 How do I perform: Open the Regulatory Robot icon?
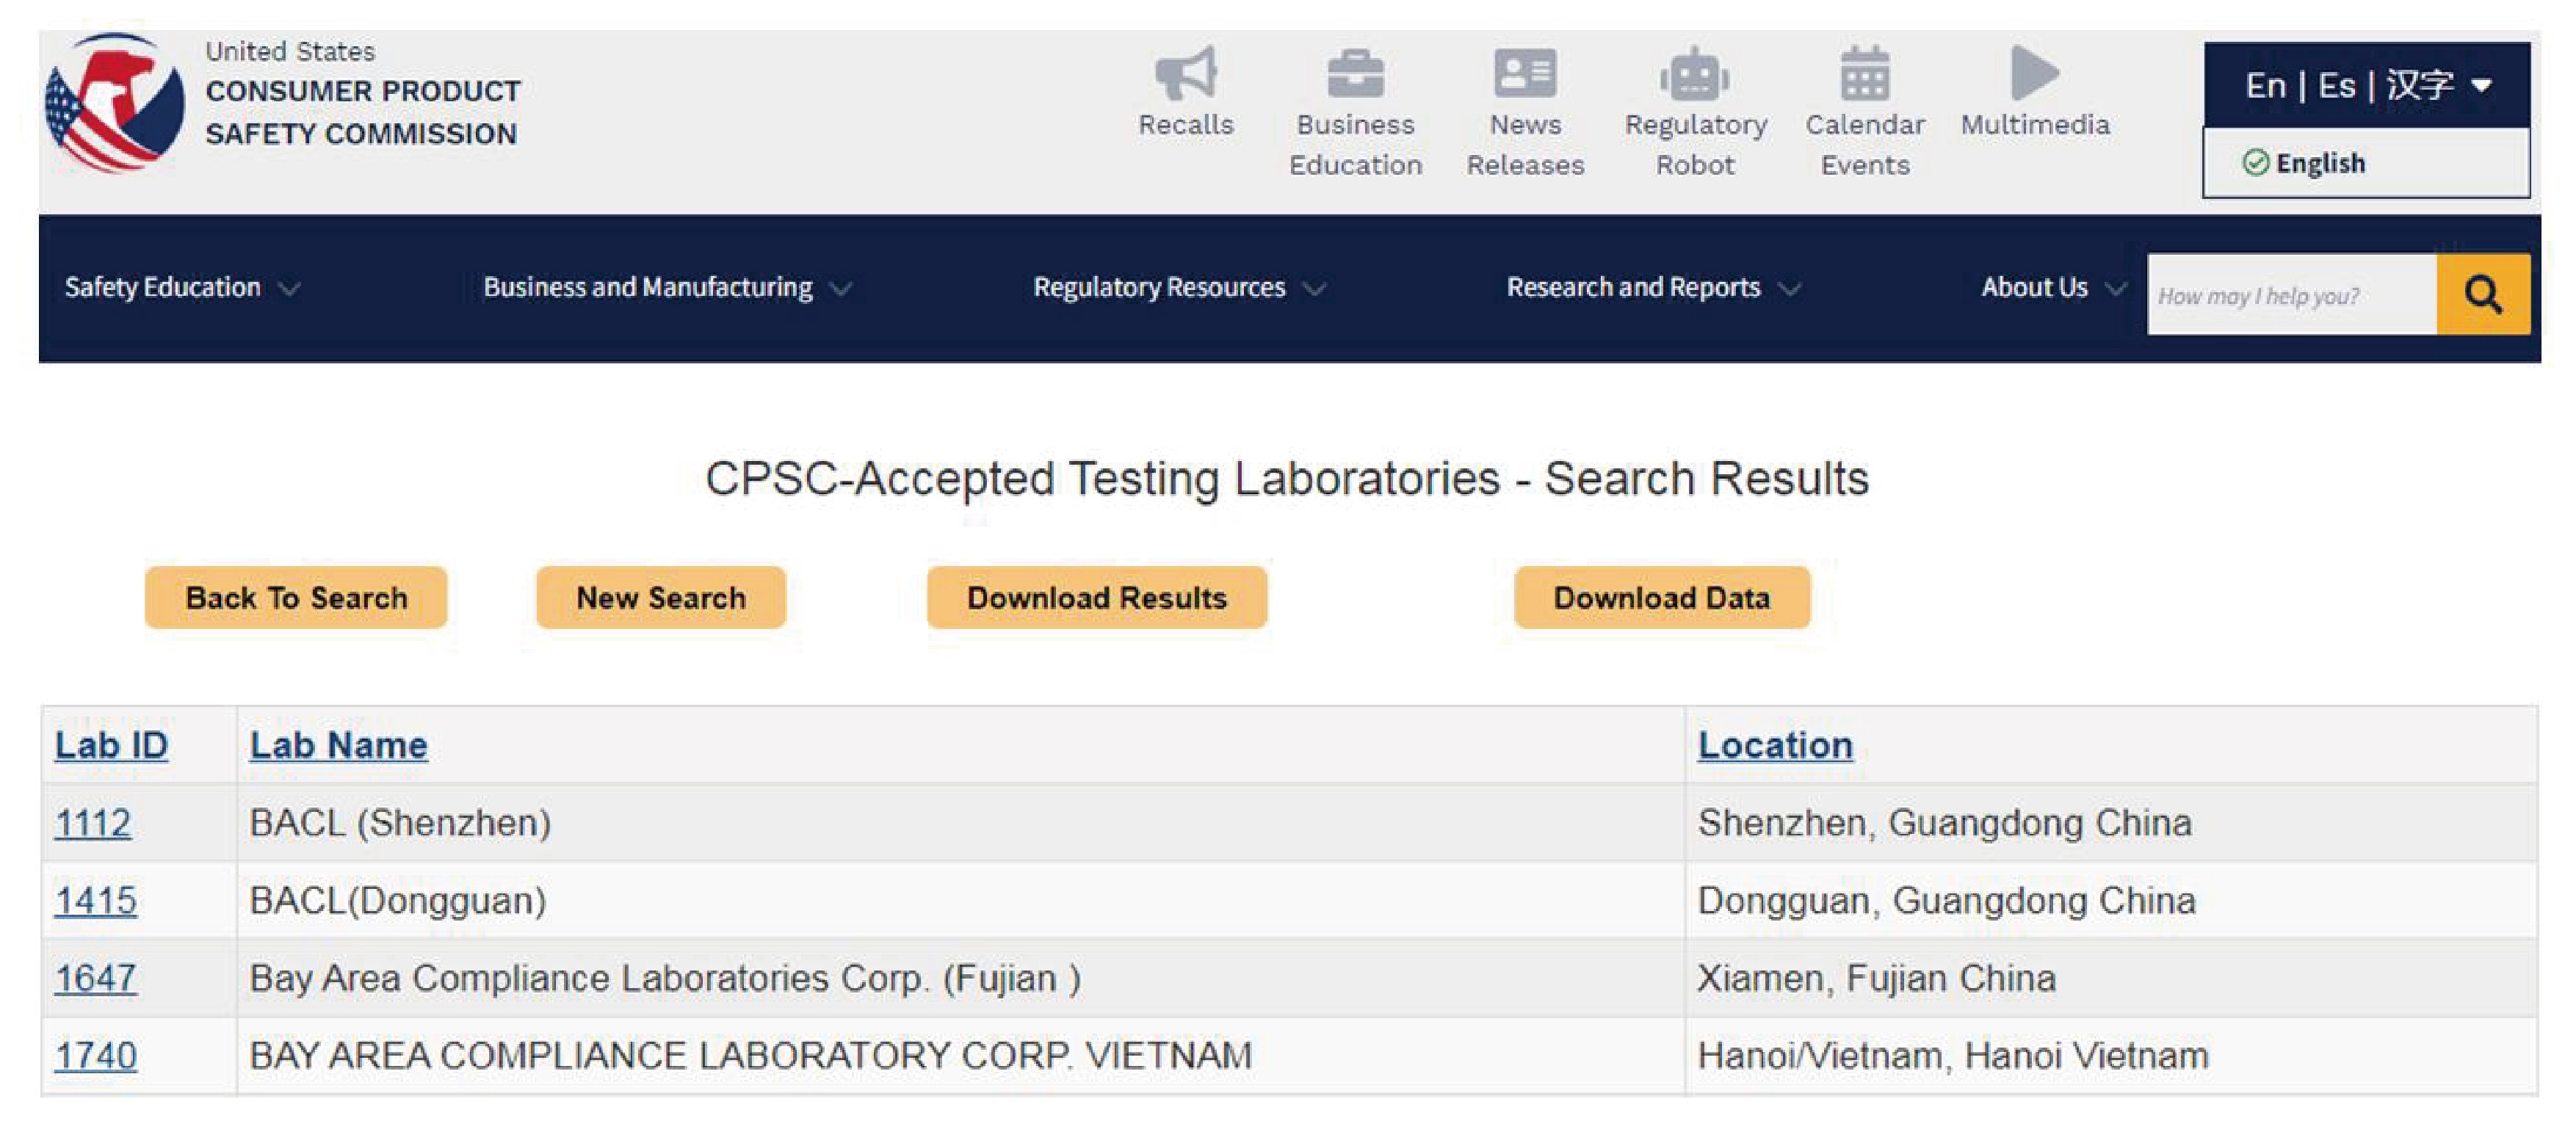pyautogui.click(x=1695, y=75)
